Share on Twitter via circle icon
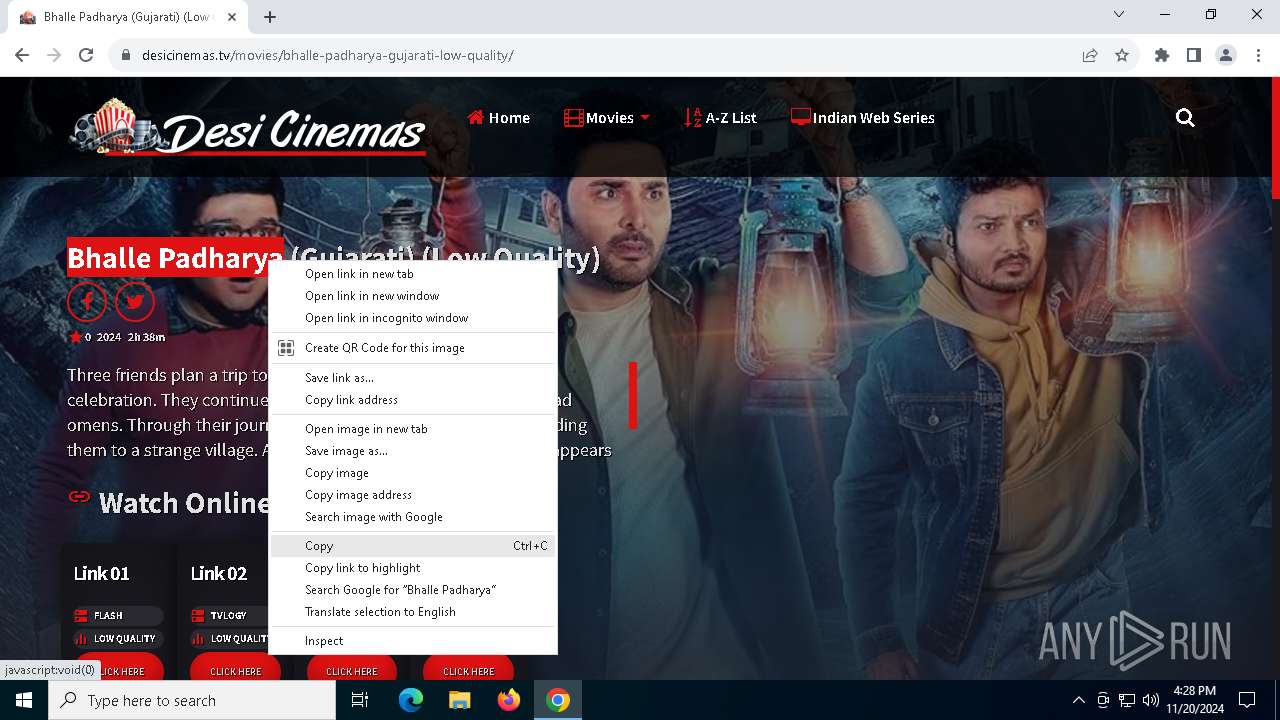Image resolution: width=1280 pixels, height=720 pixels. point(135,301)
